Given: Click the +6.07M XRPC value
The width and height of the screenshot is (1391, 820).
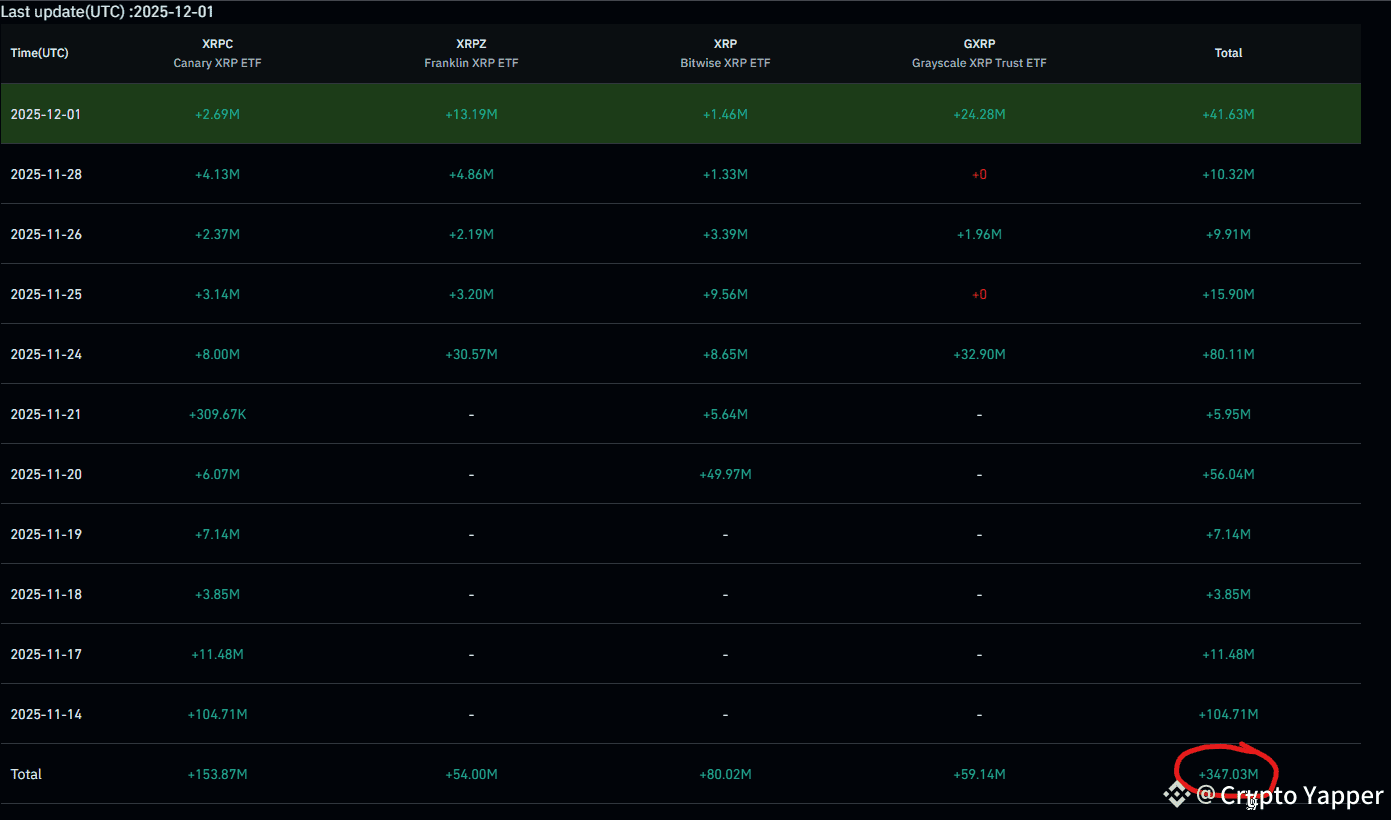Looking at the screenshot, I should 217,474.
